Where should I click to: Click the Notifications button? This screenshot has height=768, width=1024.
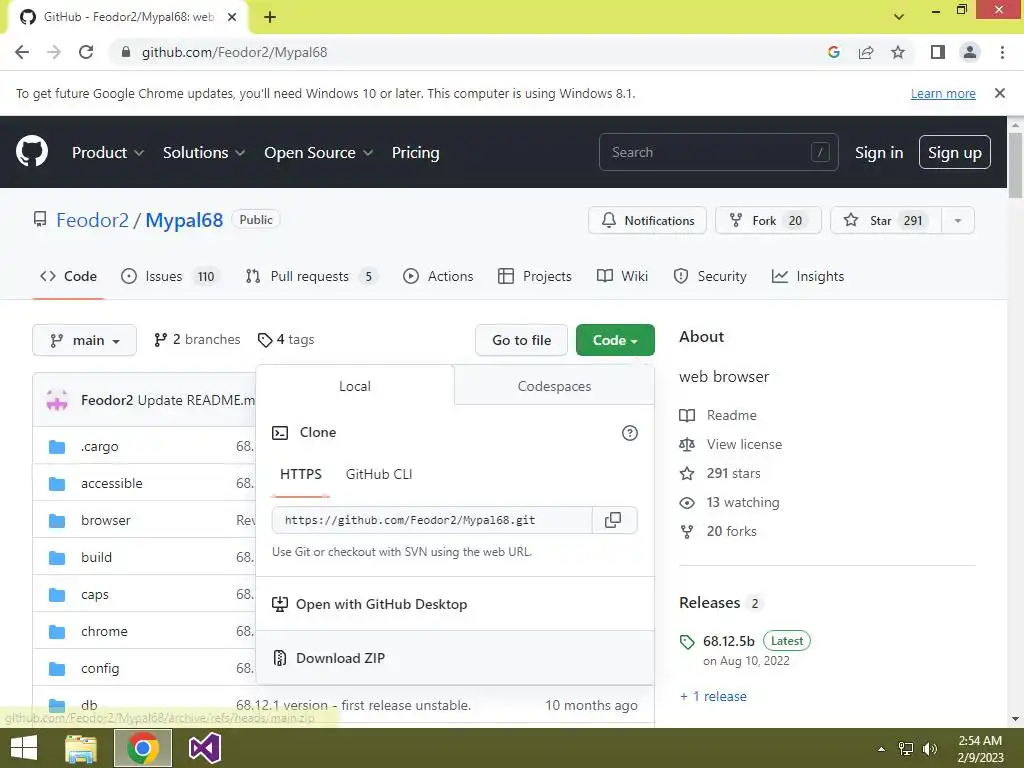[x=647, y=221]
